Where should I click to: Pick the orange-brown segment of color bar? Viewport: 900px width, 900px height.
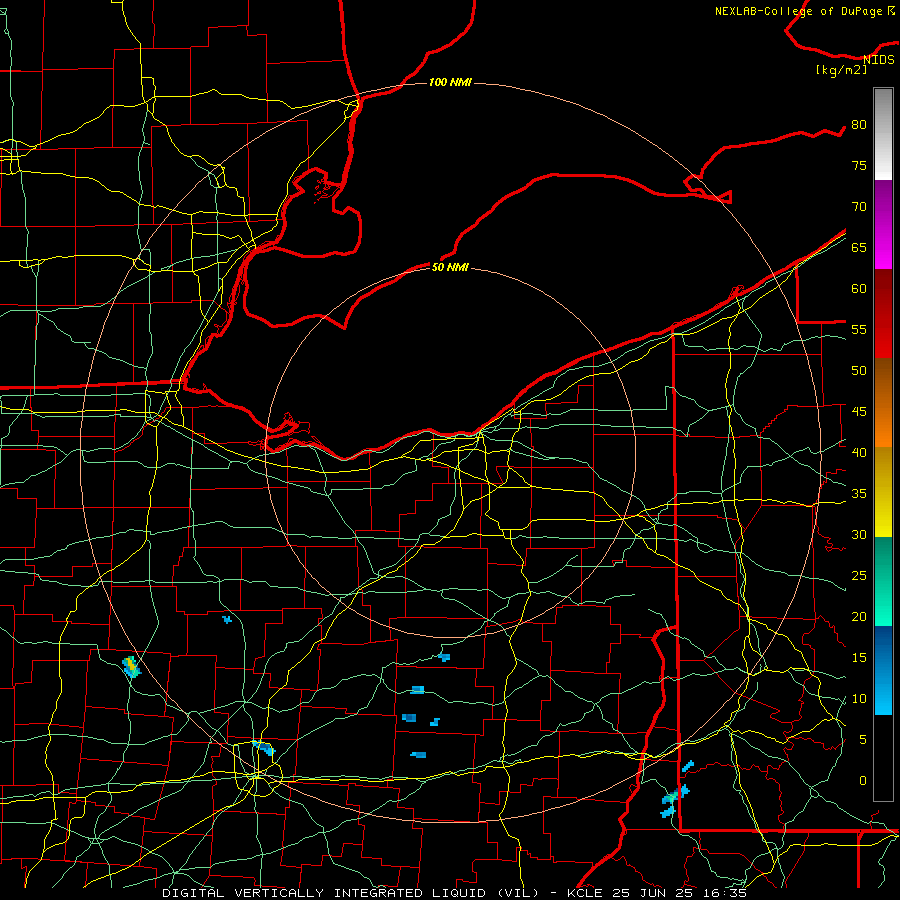[883, 402]
